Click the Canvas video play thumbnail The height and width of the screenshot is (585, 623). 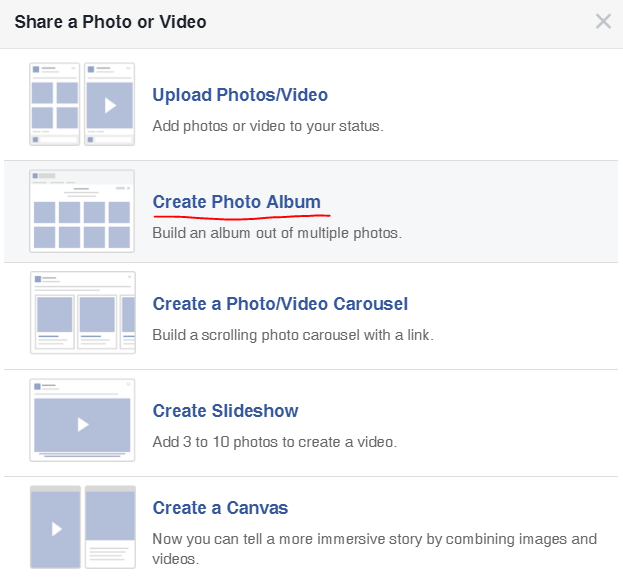54,527
